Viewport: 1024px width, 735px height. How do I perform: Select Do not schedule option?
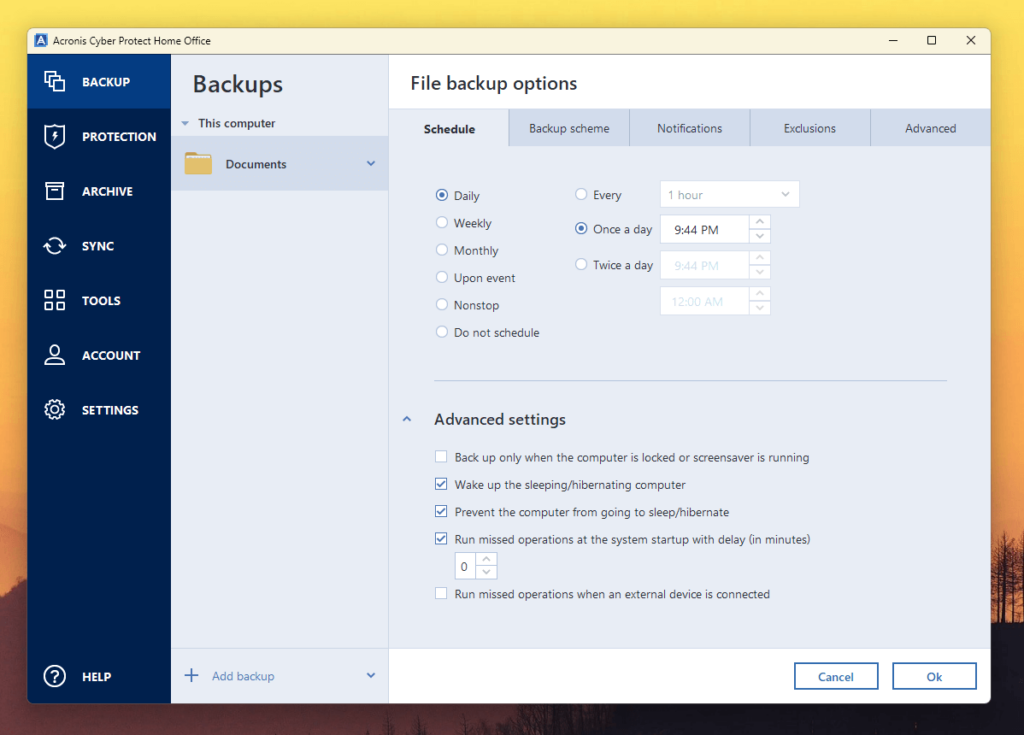[x=442, y=332]
